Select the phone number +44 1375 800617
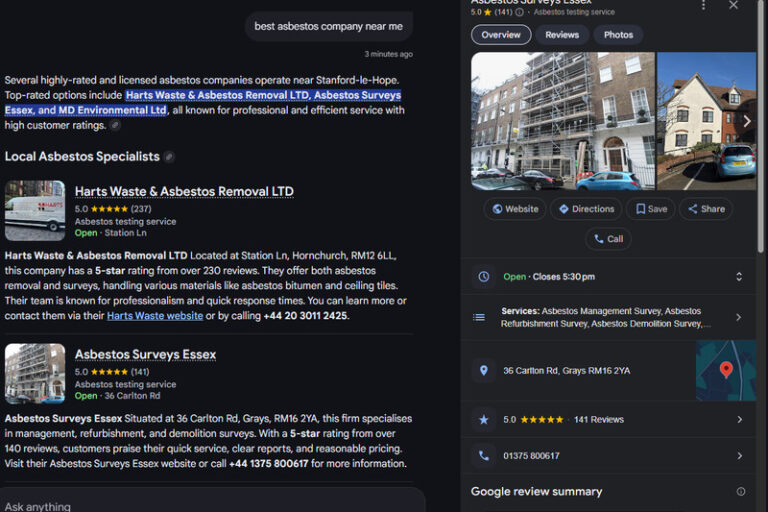This screenshot has width=768, height=512. point(268,464)
